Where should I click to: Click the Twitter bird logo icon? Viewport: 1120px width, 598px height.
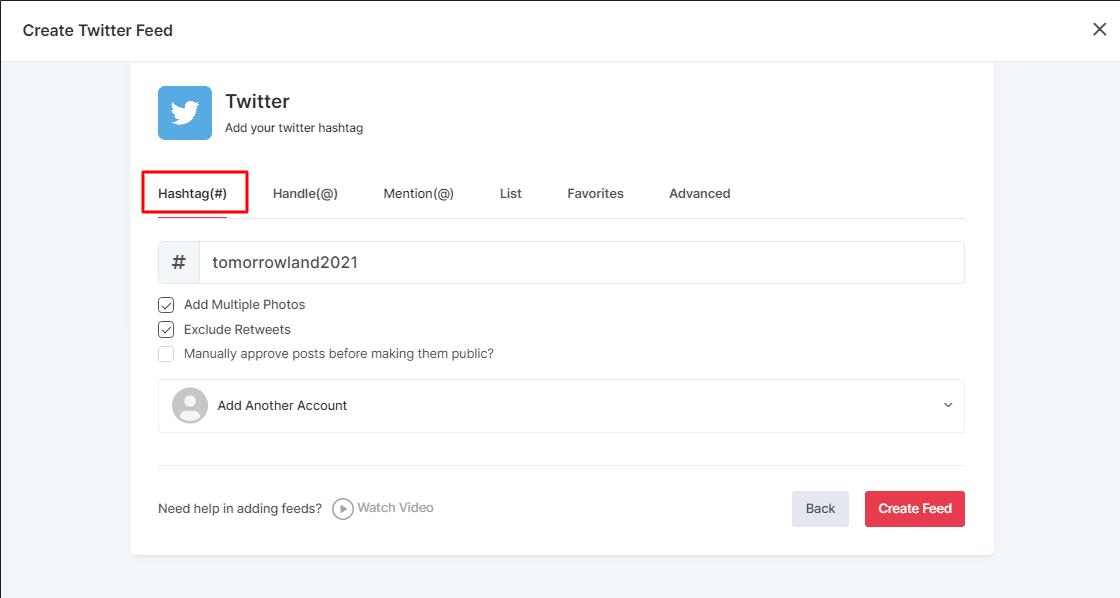tap(185, 113)
